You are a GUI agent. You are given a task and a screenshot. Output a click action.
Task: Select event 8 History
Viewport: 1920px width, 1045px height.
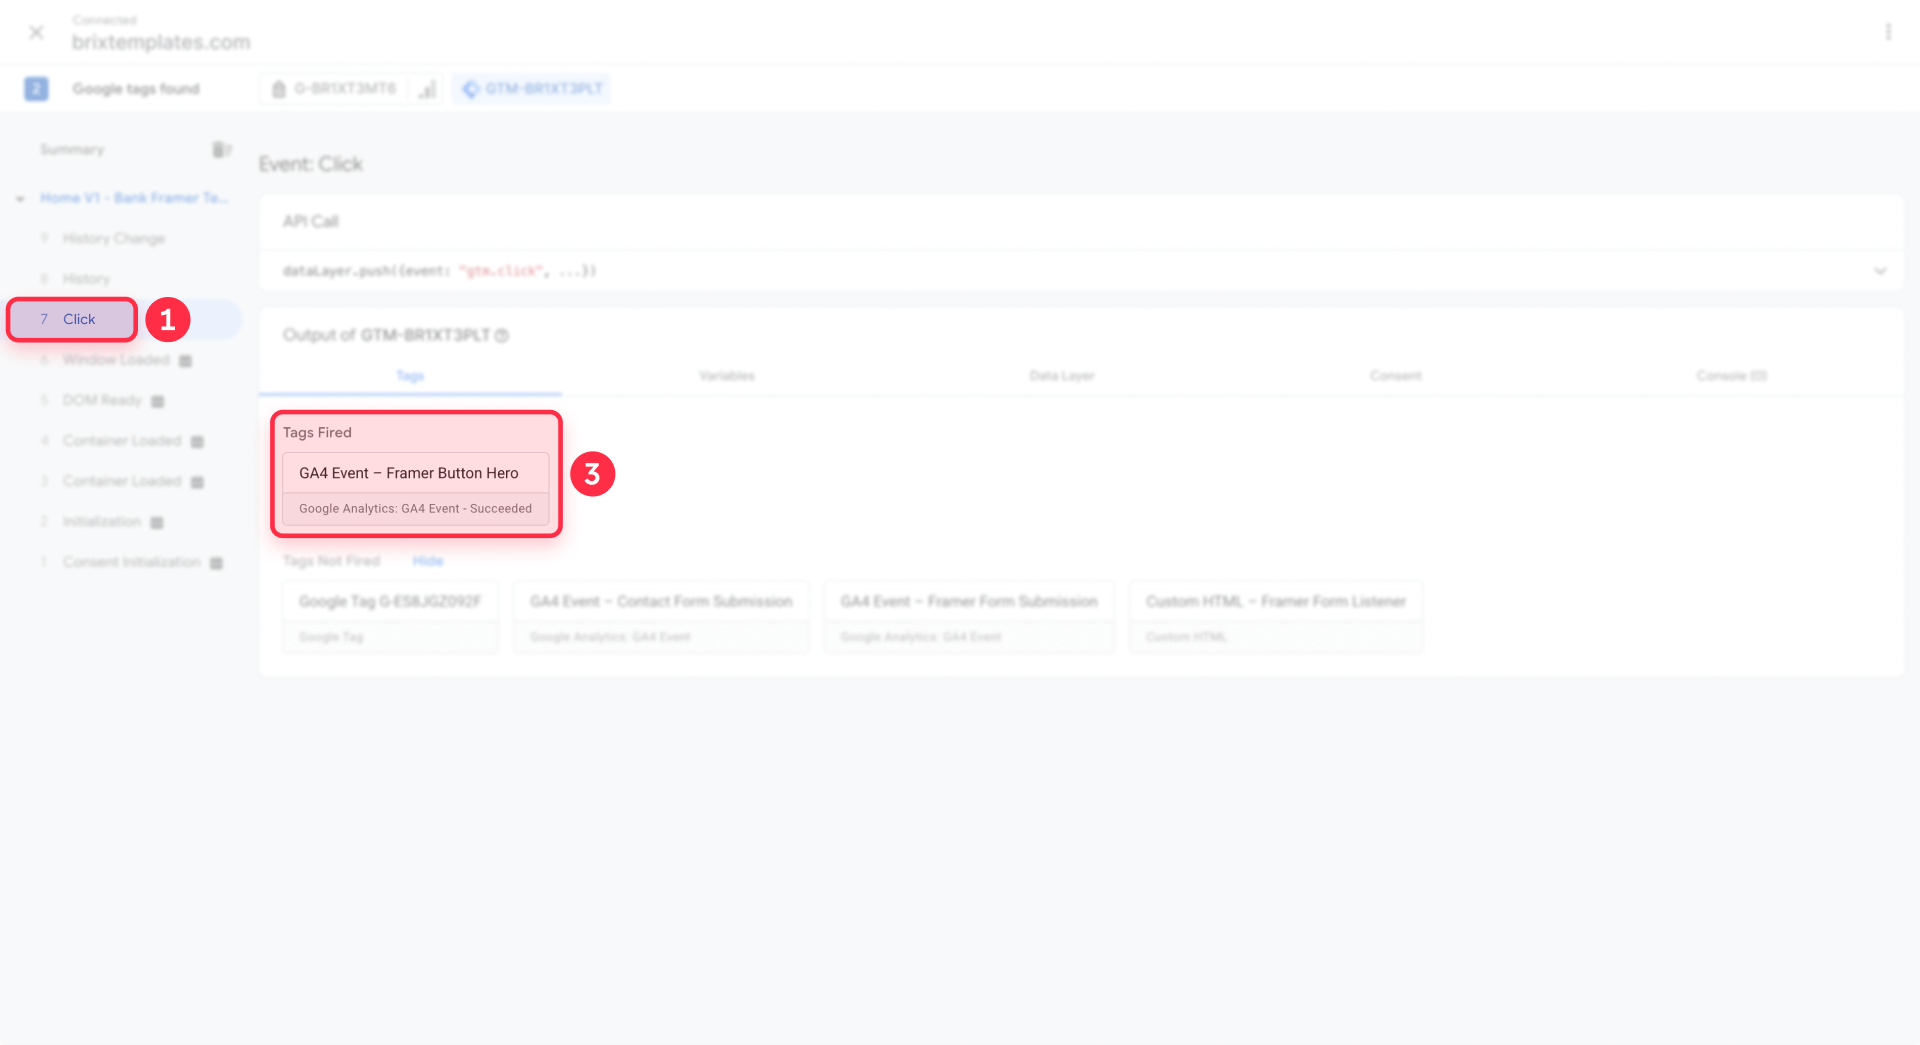[86, 279]
